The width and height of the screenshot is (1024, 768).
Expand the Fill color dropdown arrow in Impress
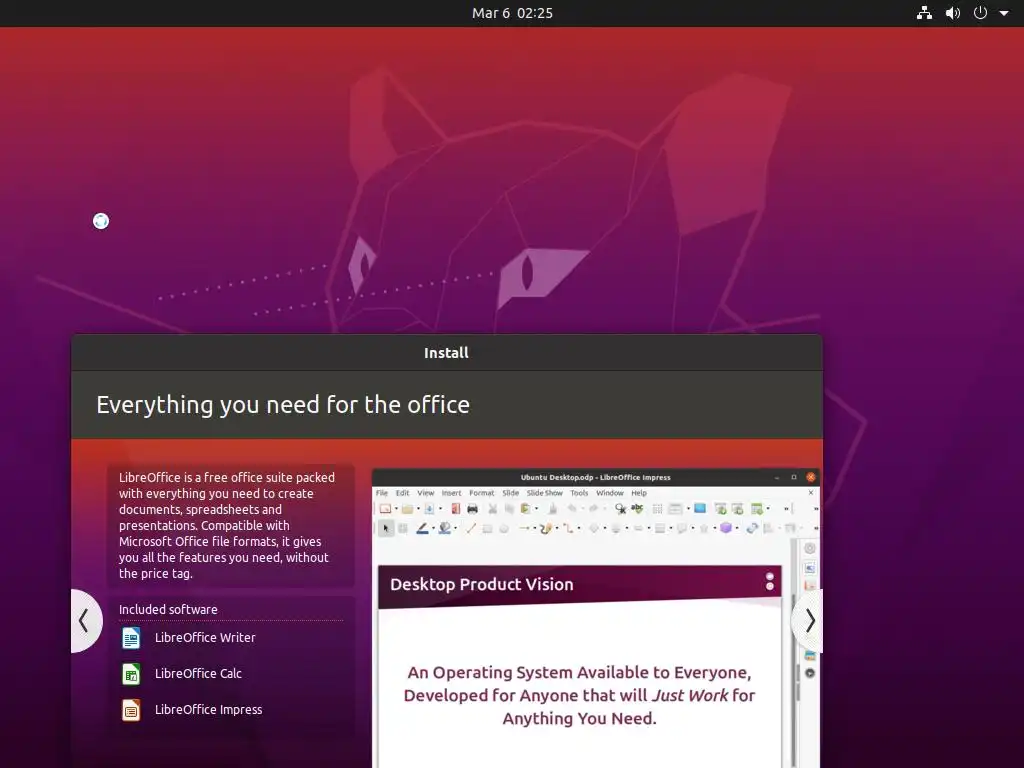[456, 528]
